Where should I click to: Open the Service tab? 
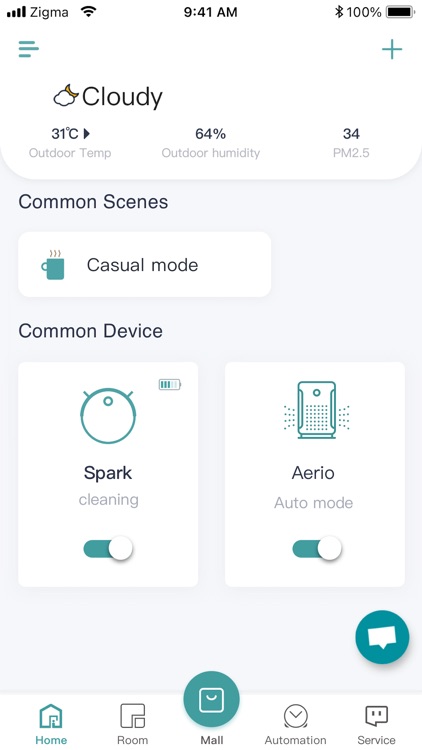point(377,724)
